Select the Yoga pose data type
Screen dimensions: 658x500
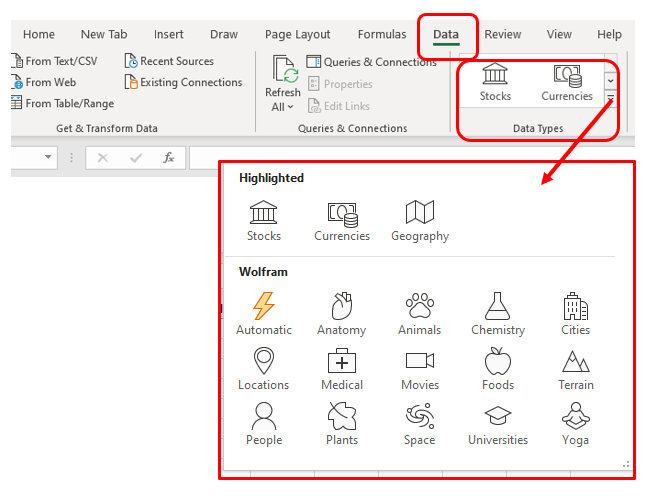pos(575,424)
